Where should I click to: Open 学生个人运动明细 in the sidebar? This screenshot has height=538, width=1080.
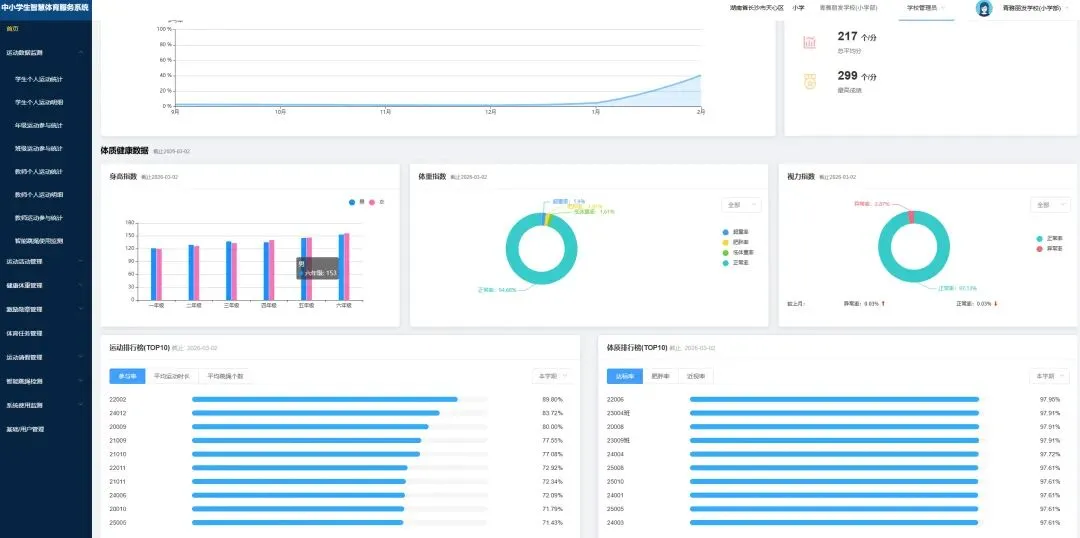click(39, 102)
